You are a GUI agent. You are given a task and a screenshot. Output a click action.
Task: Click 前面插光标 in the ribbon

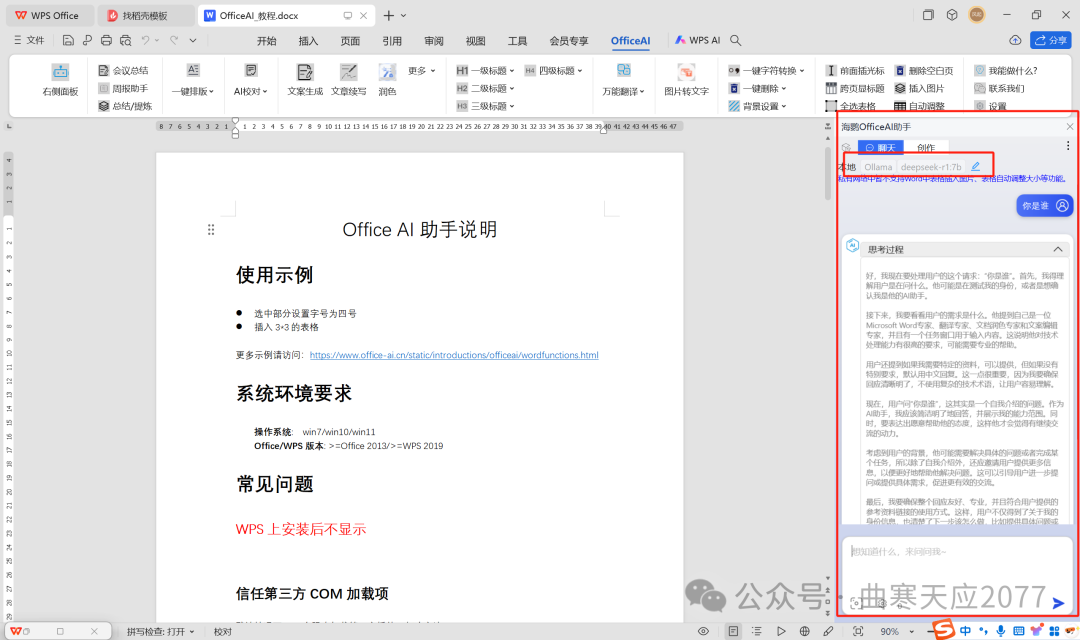pyautogui.click(x=855, y=70)
